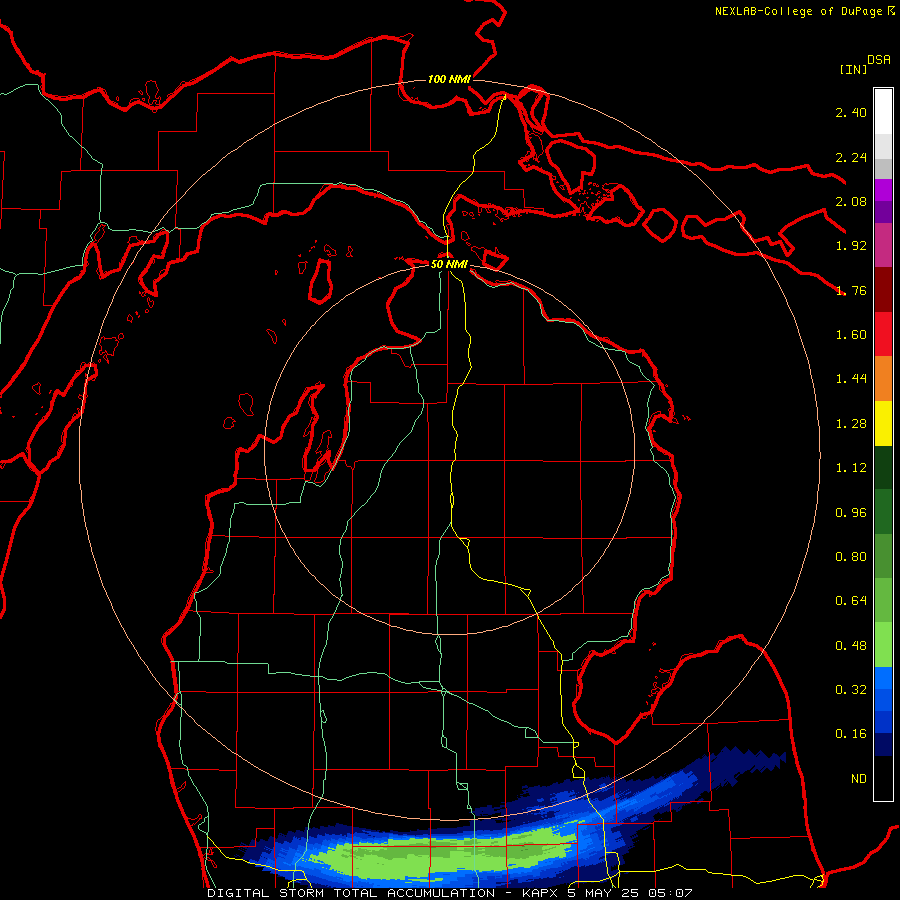Click the 2.08 legend value

[x=851, y=201]
